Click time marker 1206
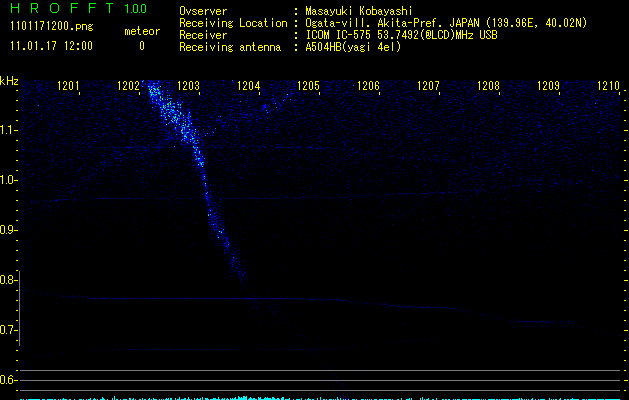 (368, 86)
